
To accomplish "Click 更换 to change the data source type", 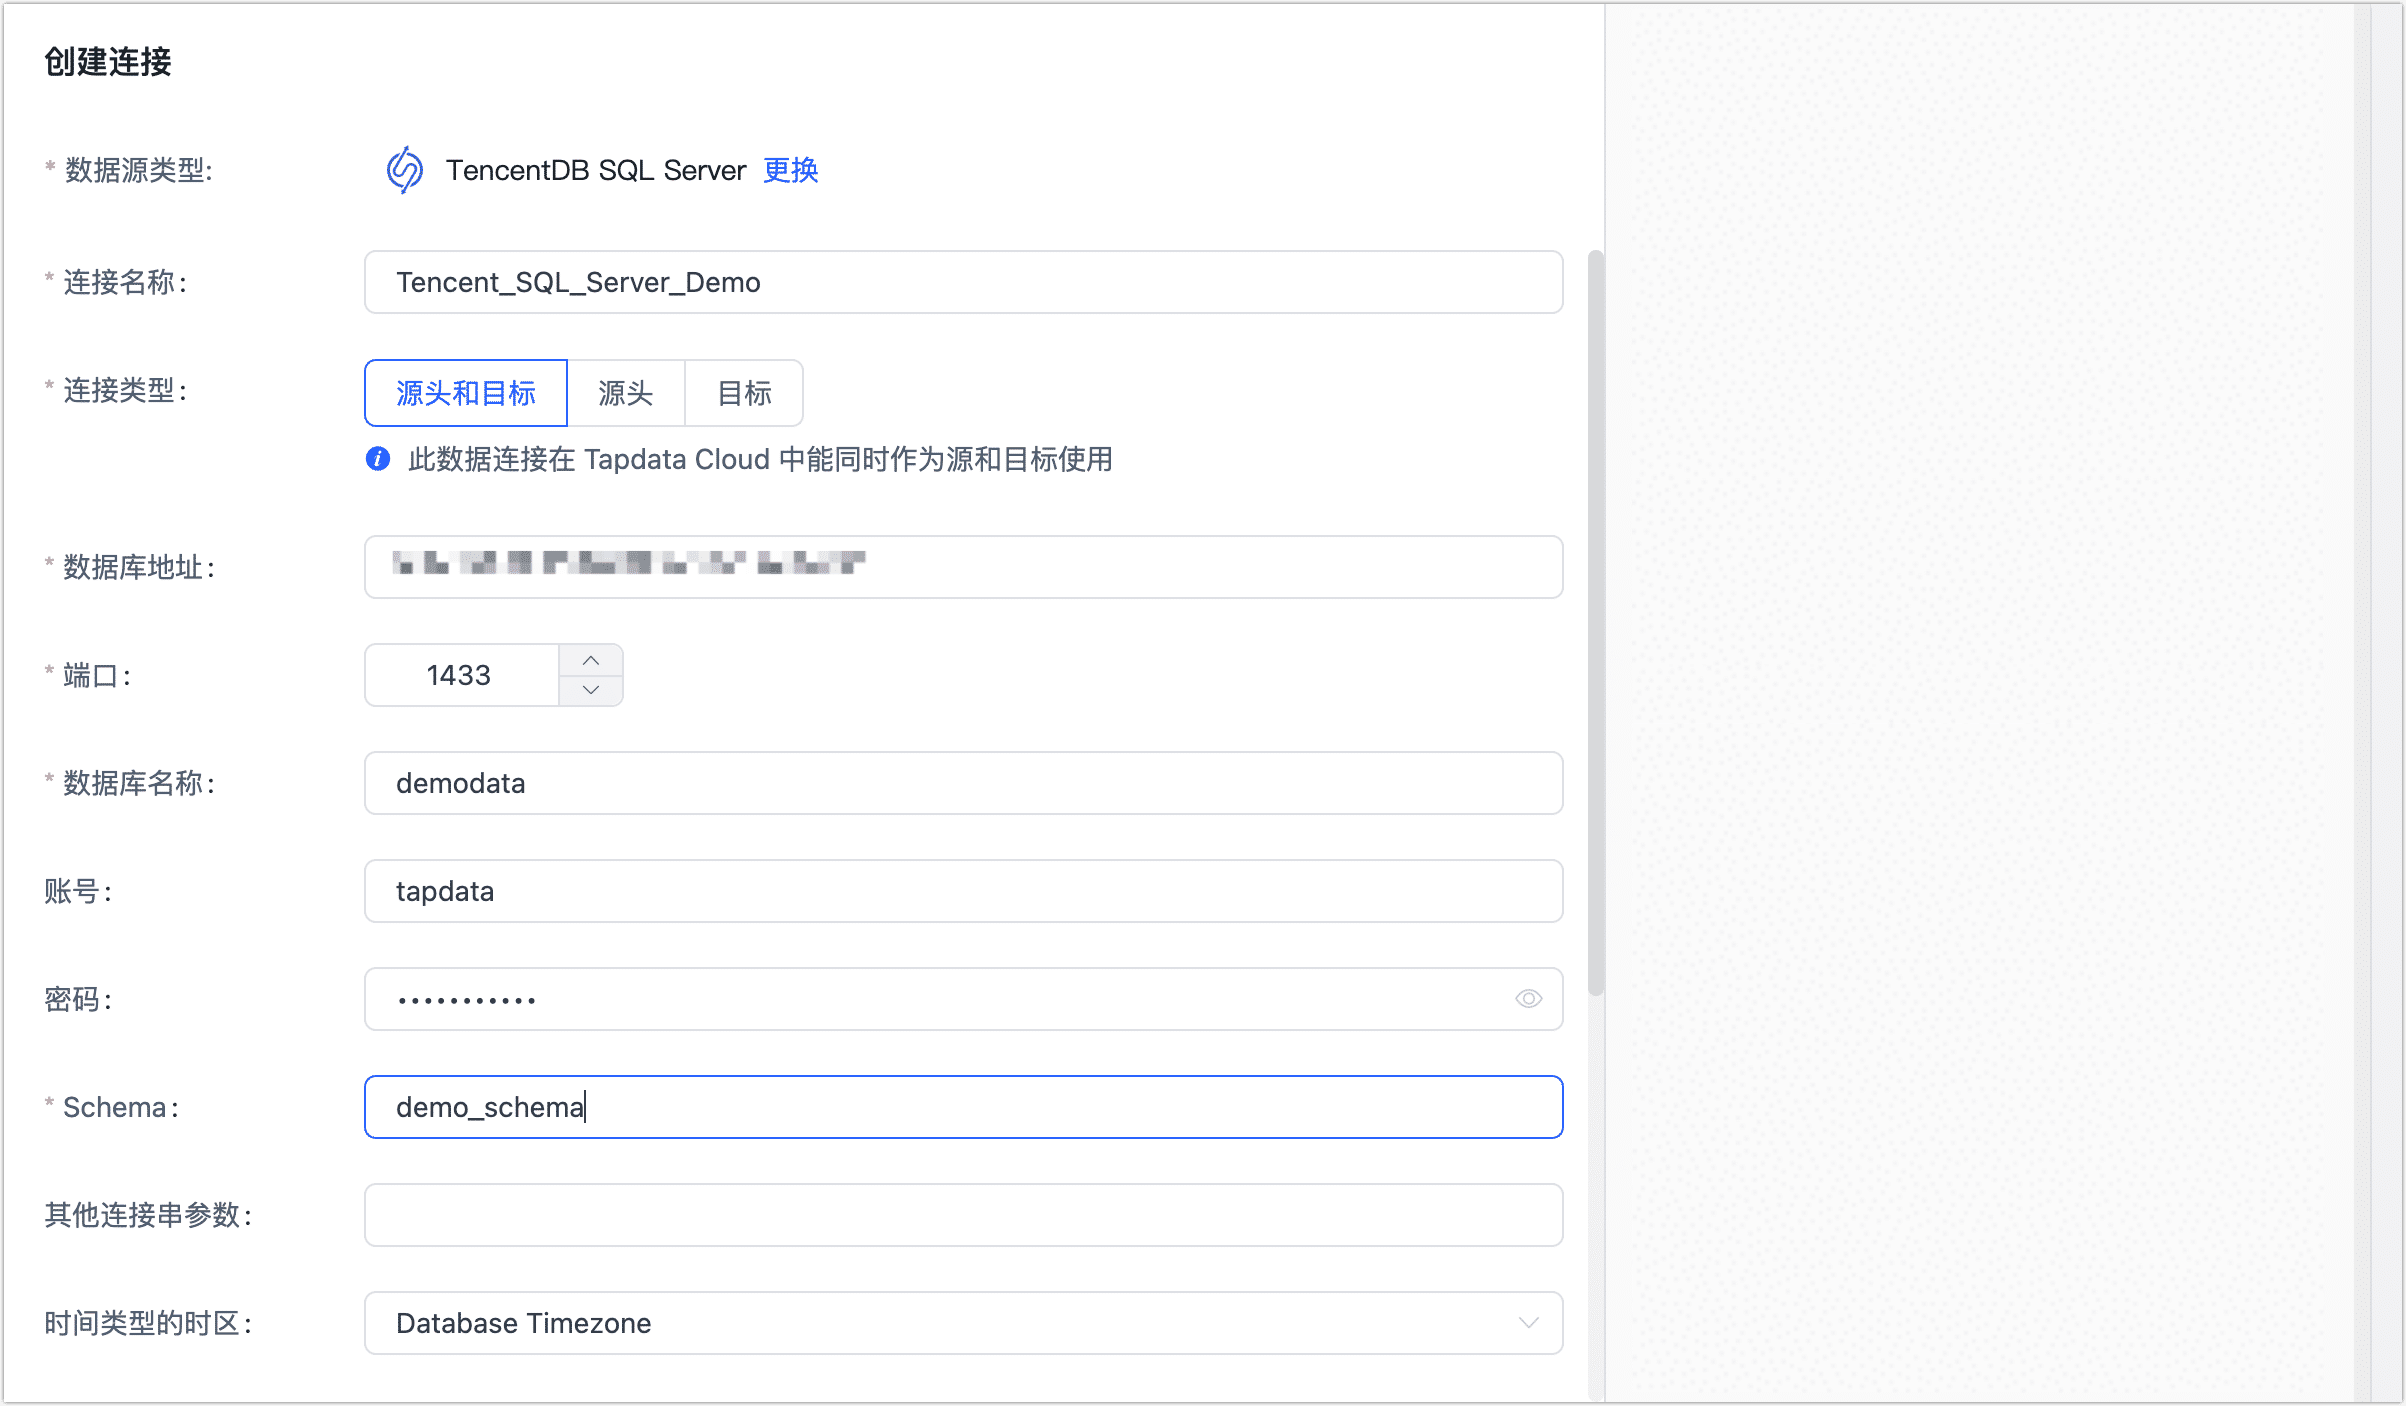I will pos(790,170).
